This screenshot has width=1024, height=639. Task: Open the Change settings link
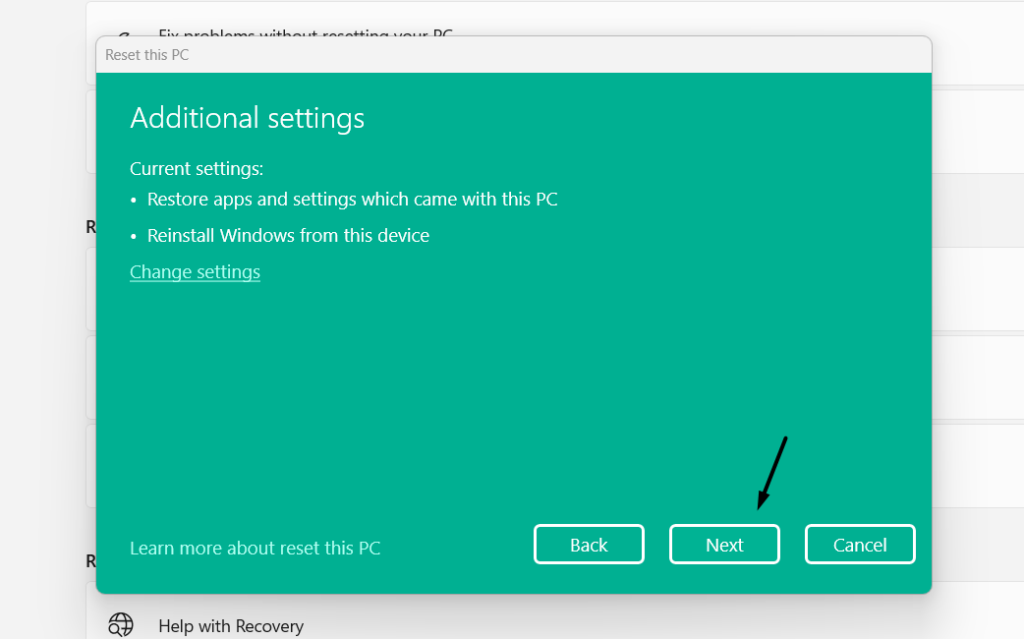pyautogui.click(x=195, y=272)
